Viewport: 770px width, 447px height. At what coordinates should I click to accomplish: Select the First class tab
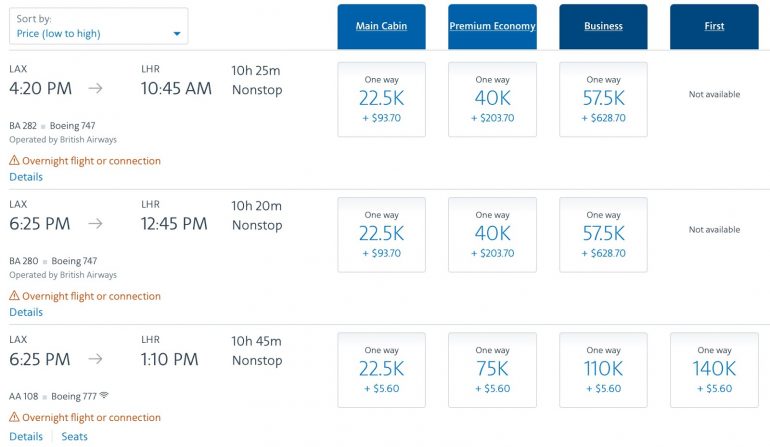(x=714, y=26)
